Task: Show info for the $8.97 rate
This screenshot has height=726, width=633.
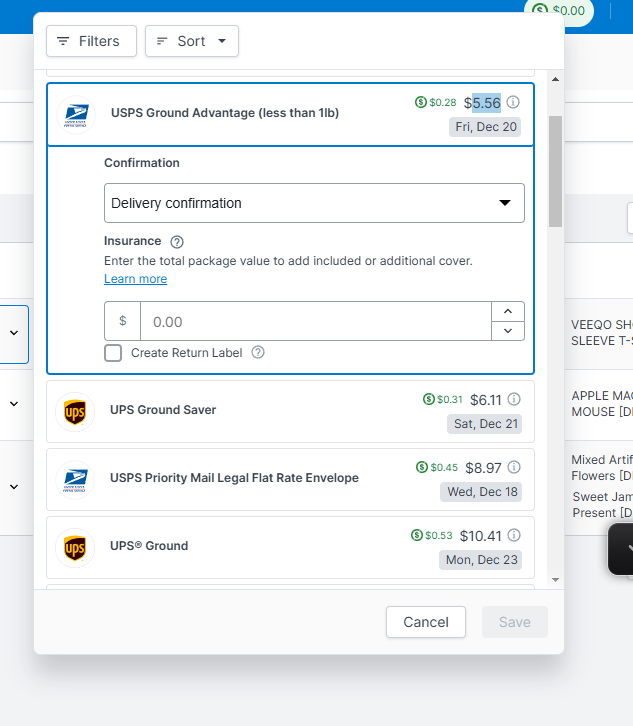Action: point(514,467)
